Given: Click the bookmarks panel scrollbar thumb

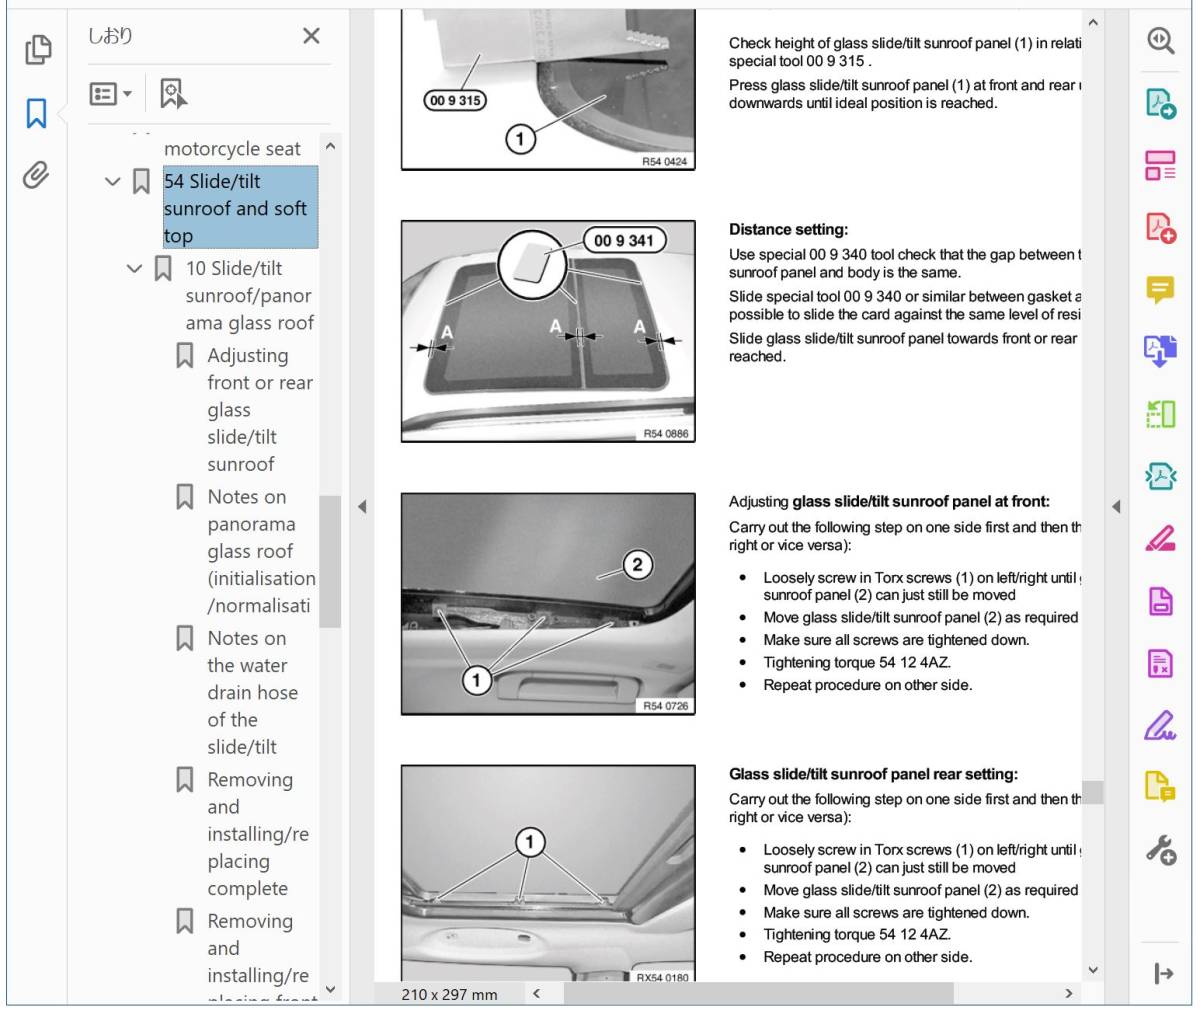Looking at the screenshot, I should pos(330,561).
